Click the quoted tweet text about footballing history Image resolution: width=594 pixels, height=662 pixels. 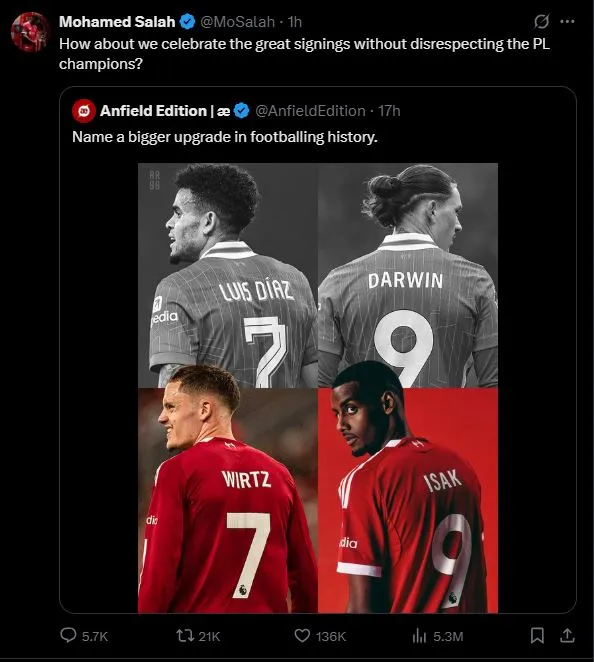coord(225,137)
